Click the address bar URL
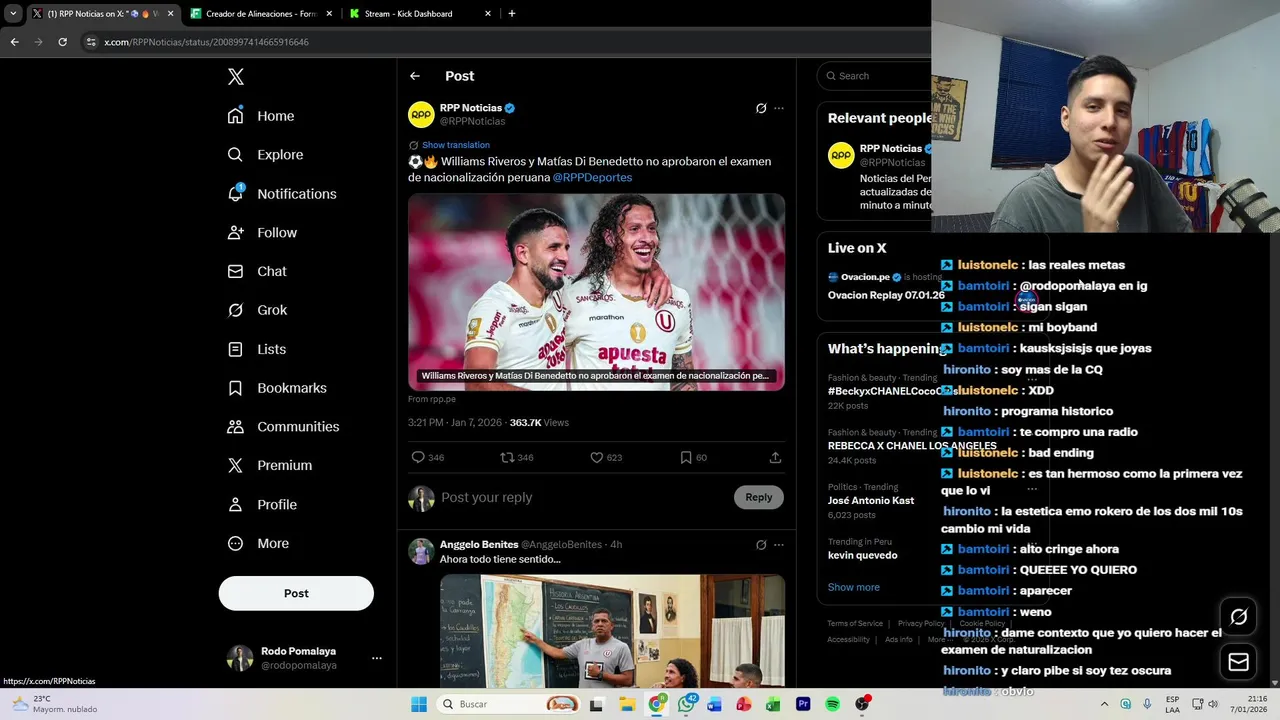The height and width of the screenshot is (720, 1280). click(206, 42)
